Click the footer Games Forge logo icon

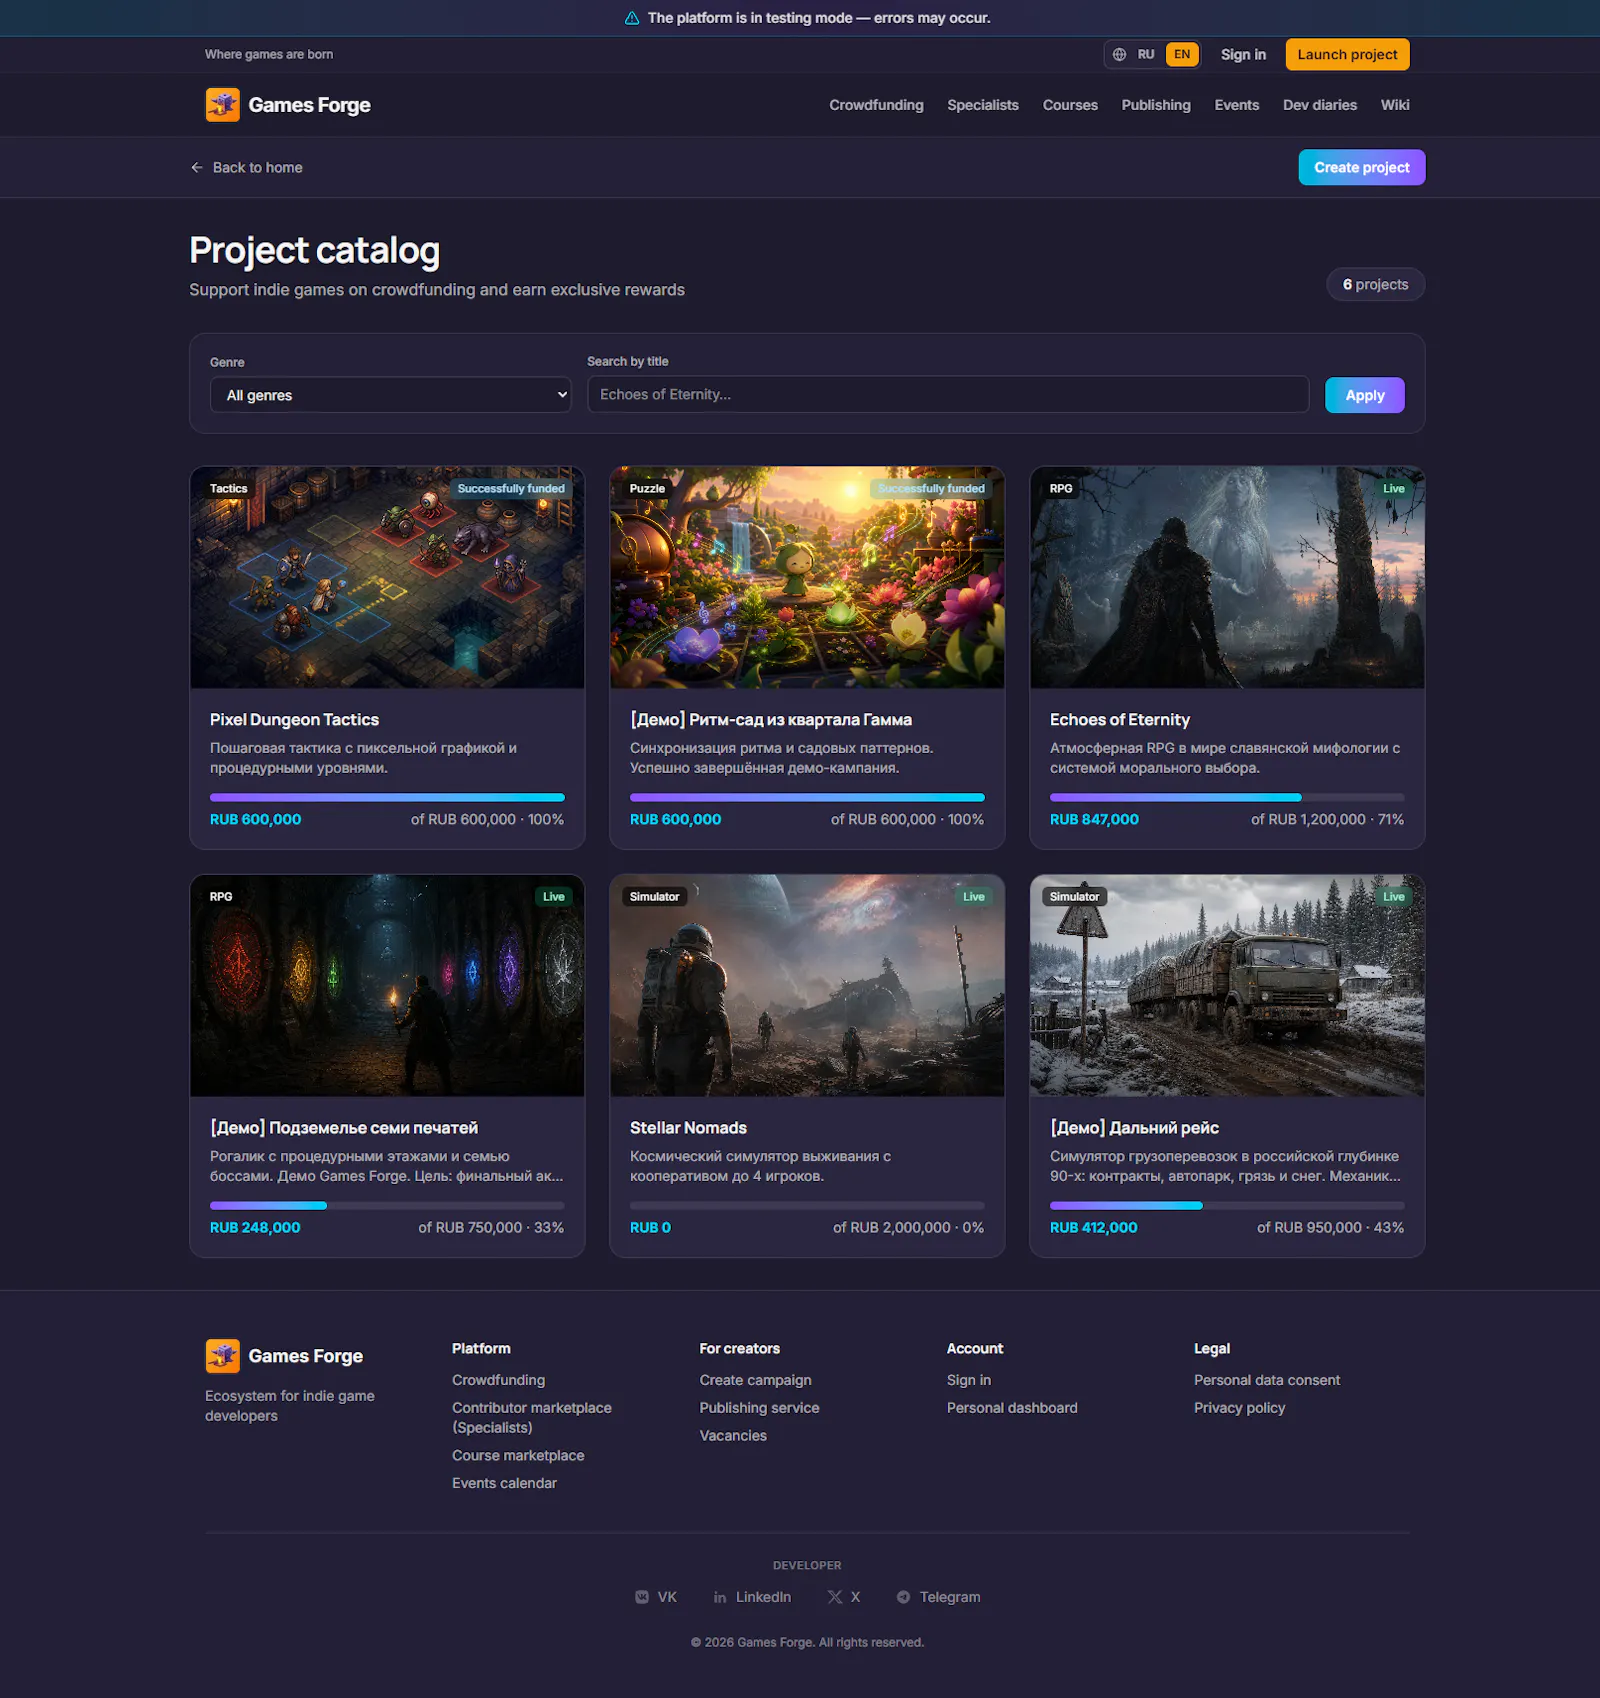coord(222,1356)
